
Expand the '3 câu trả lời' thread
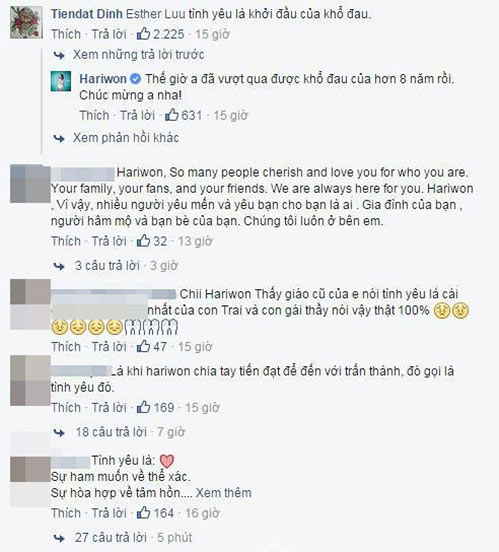coord(107,265)
